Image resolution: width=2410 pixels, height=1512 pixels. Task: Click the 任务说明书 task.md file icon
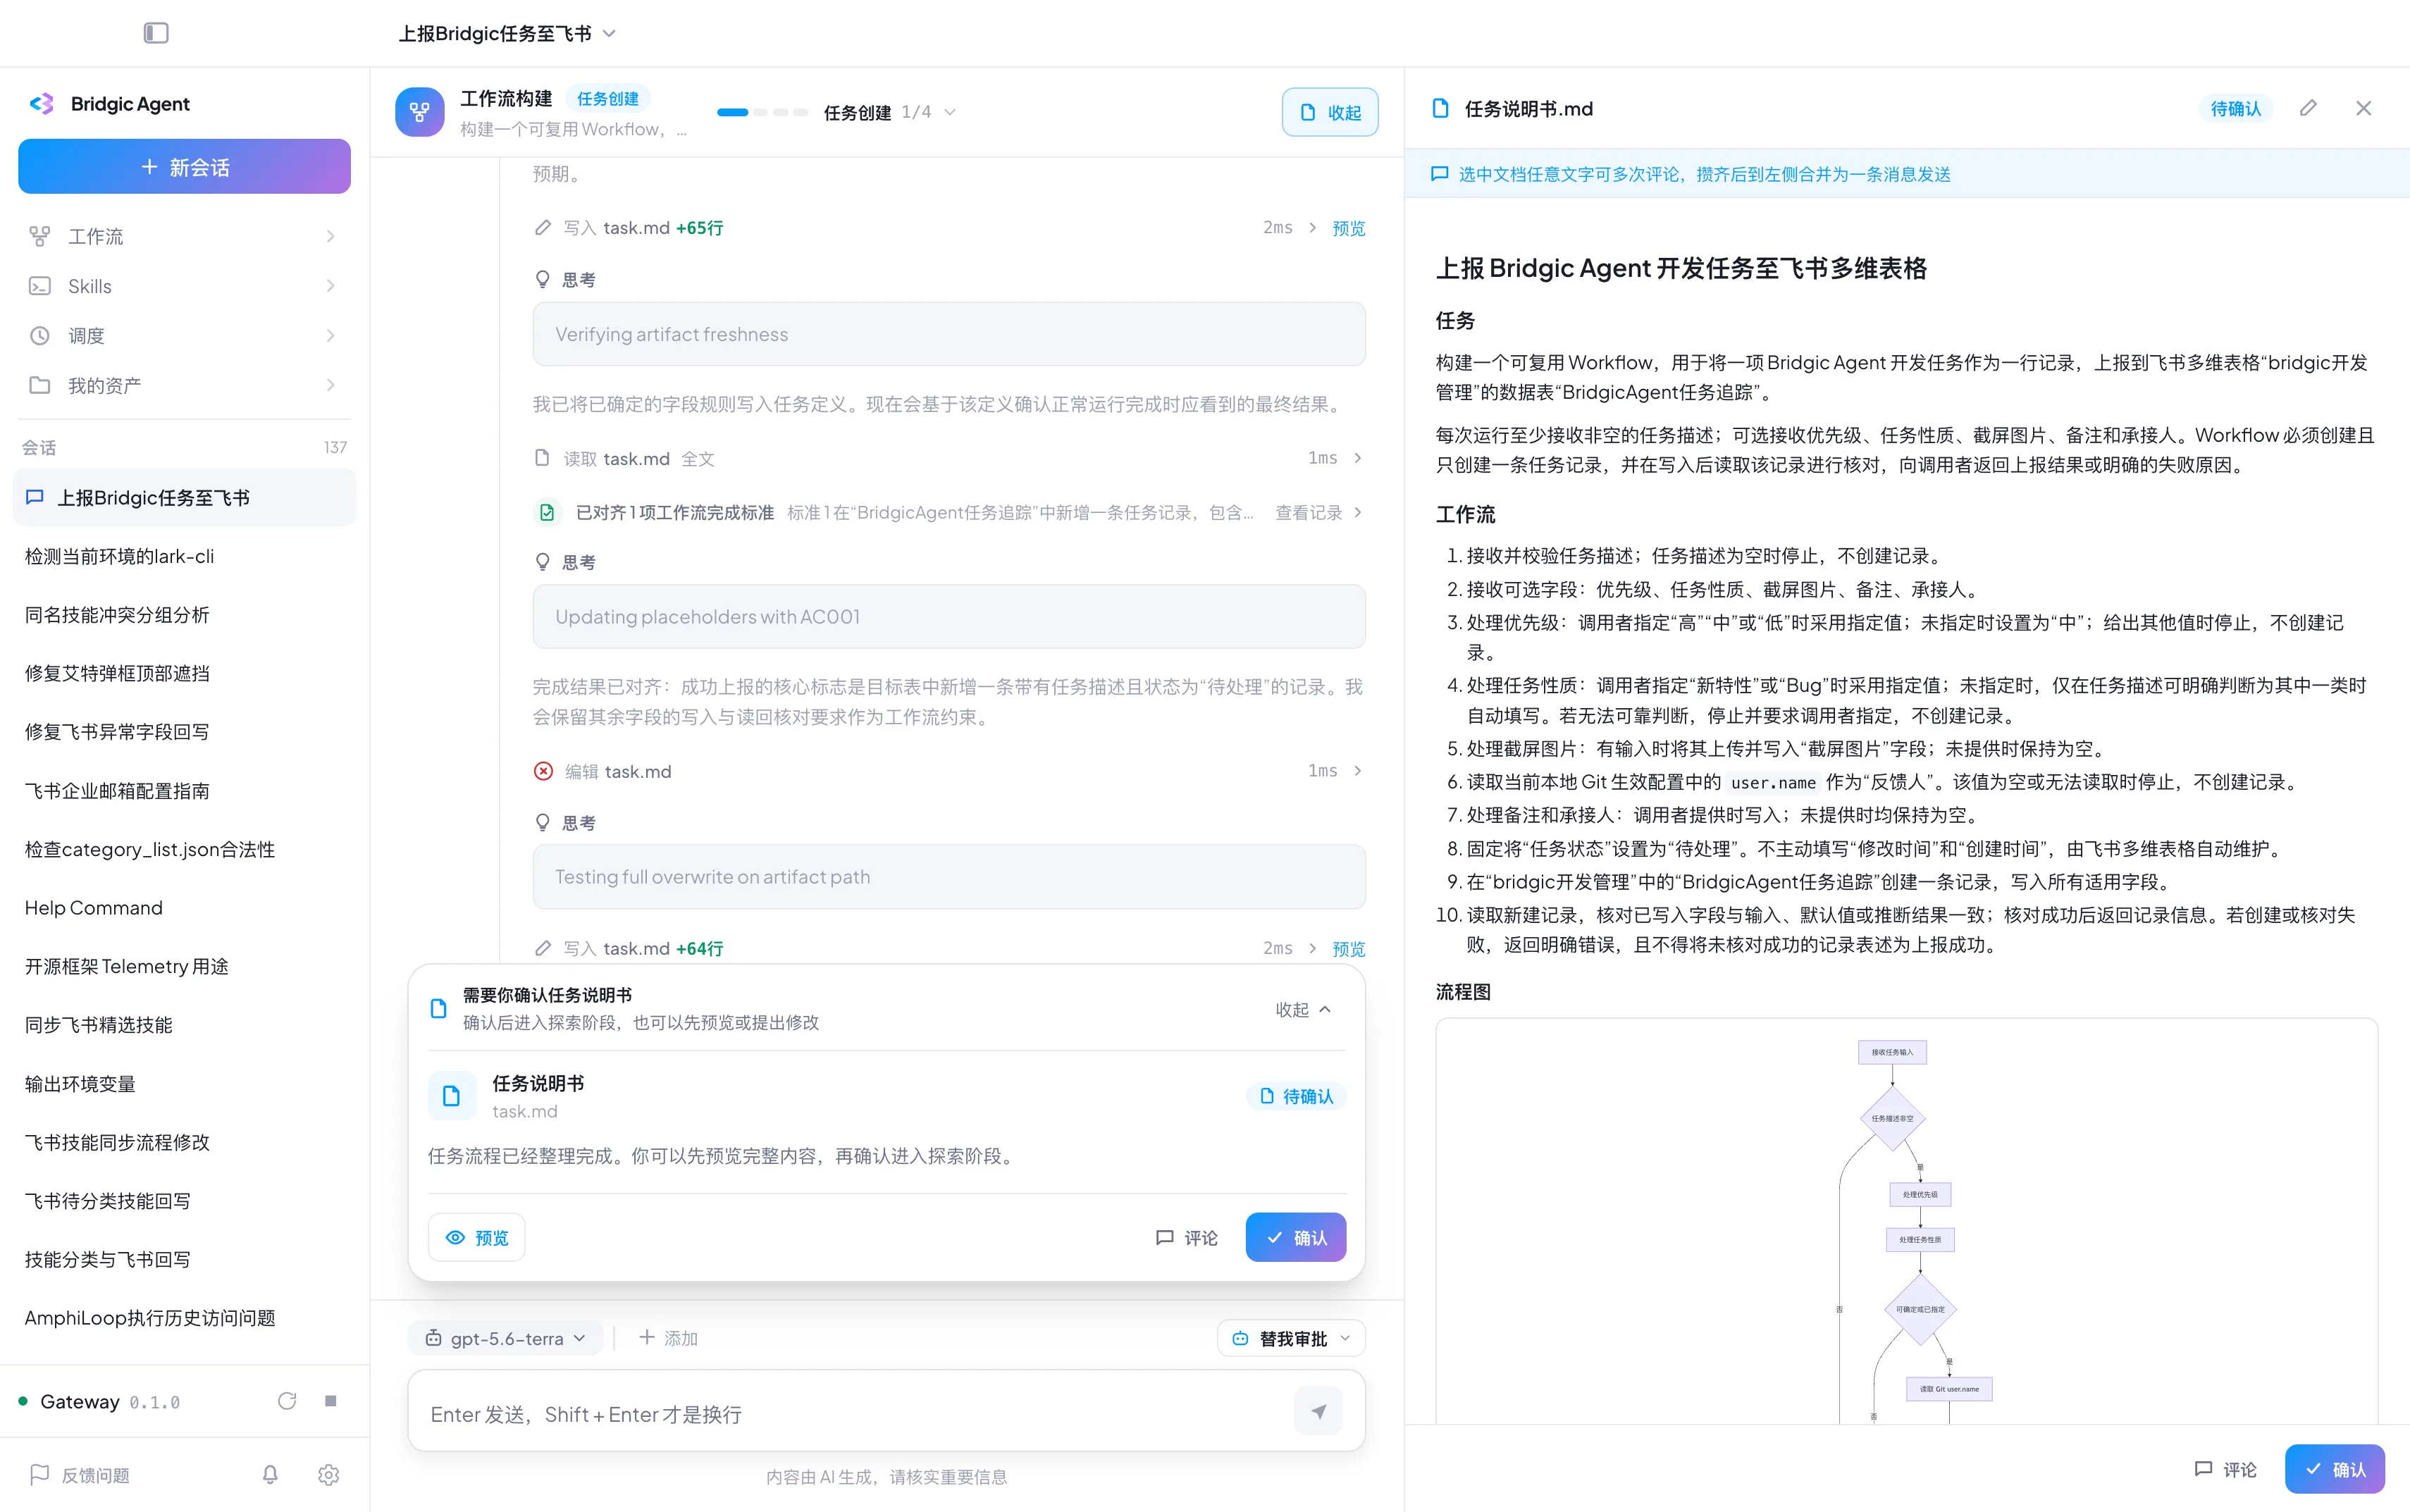(x=452, y=1096)
